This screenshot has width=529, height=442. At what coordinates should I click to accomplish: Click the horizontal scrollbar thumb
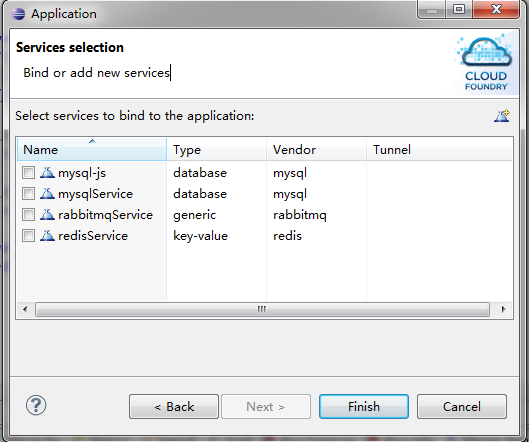pos(262,309)
